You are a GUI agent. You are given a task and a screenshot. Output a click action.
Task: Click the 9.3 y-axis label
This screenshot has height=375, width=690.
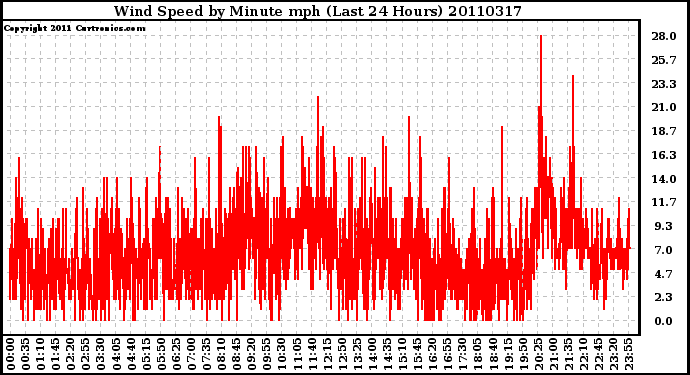[665, 226]
